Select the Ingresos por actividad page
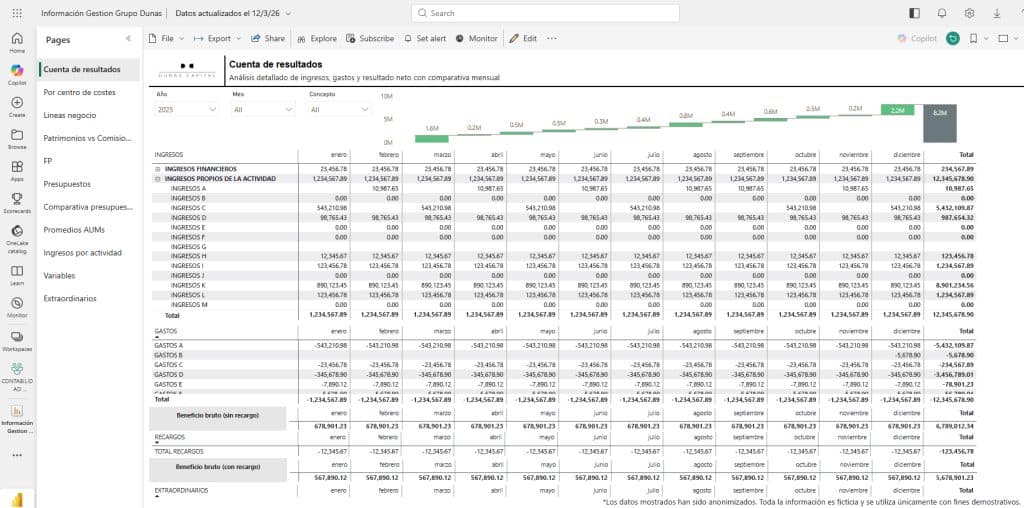 click(x=89, y=253)
